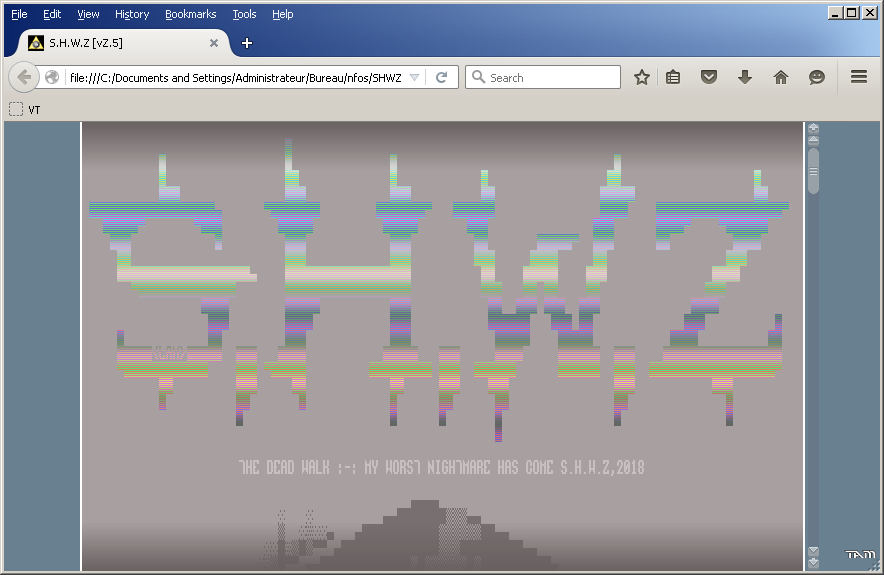Open the Bookmarks menu
This screenshot has height=575, width=884.
190,14
